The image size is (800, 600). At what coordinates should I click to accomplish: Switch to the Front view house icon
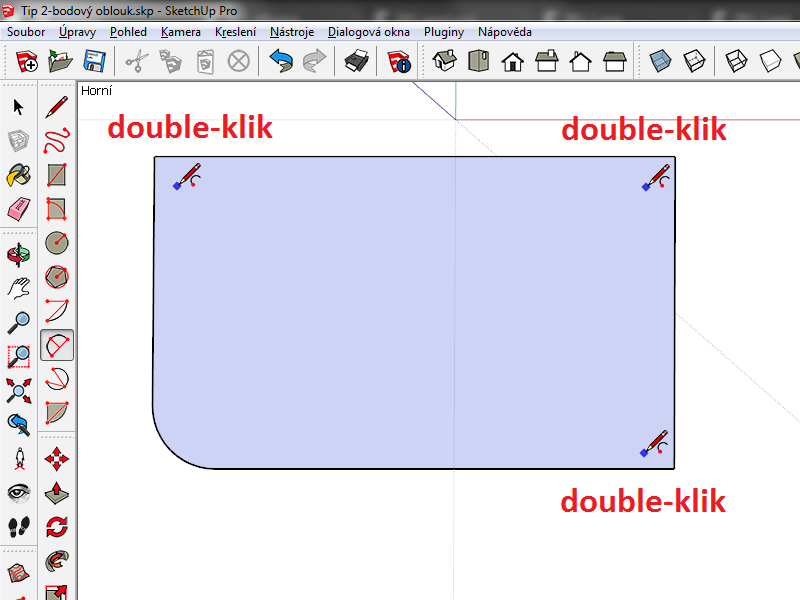pos(513,62)
